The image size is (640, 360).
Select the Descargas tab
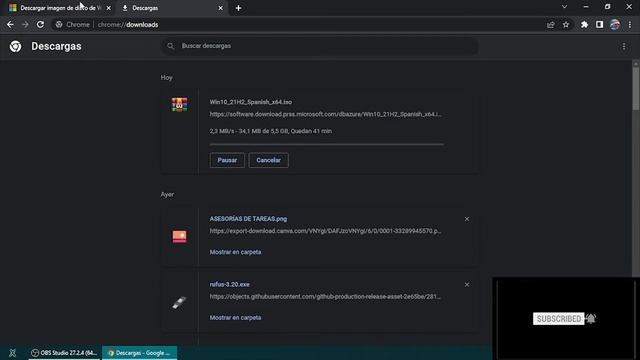172,8
